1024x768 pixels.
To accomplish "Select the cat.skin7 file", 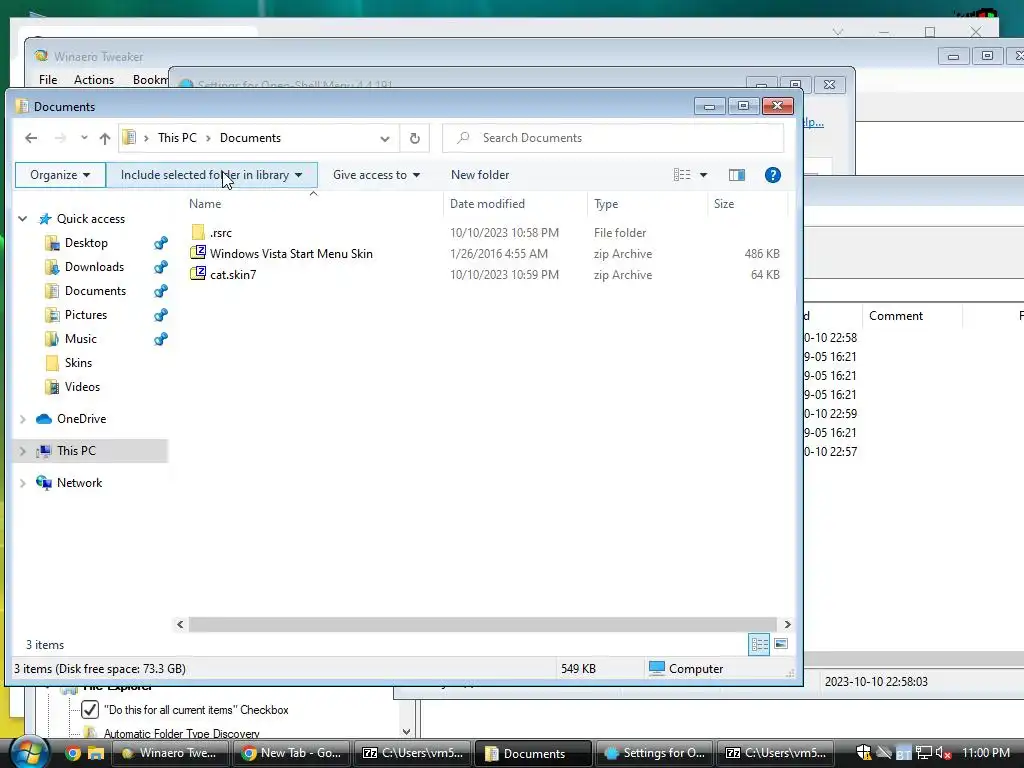I will (x=232, y=274).
